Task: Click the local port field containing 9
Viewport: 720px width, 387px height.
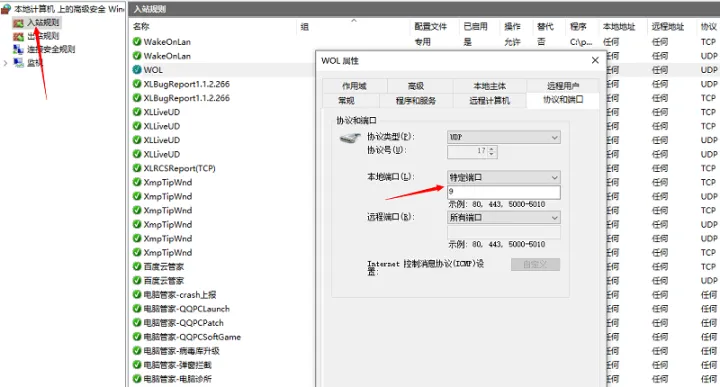Action: (x=504, y=192)
